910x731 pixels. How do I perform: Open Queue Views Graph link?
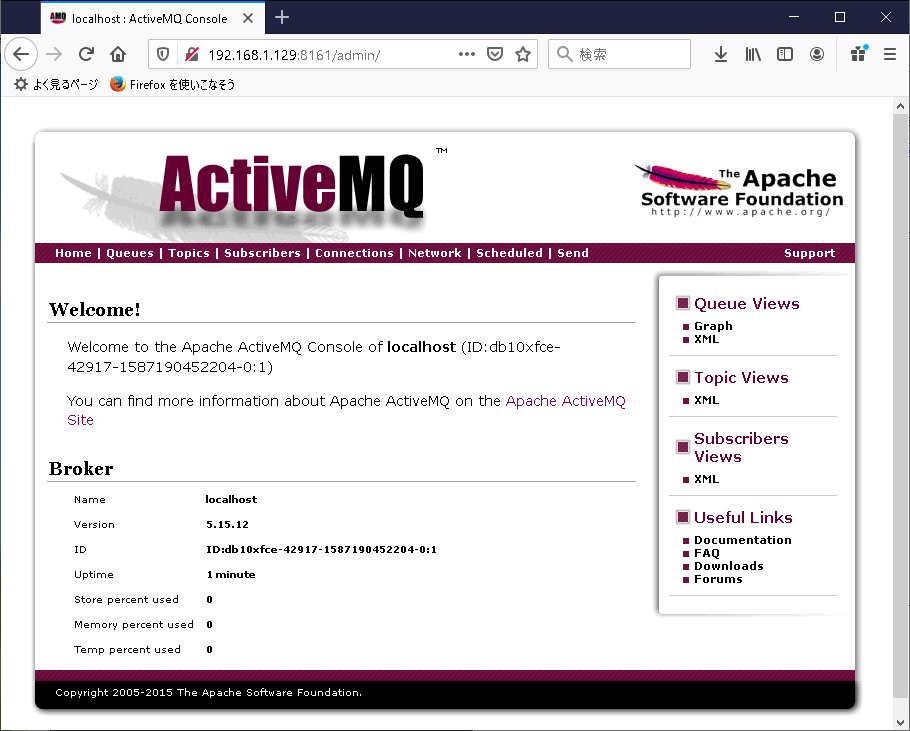[x=713, y=326]
